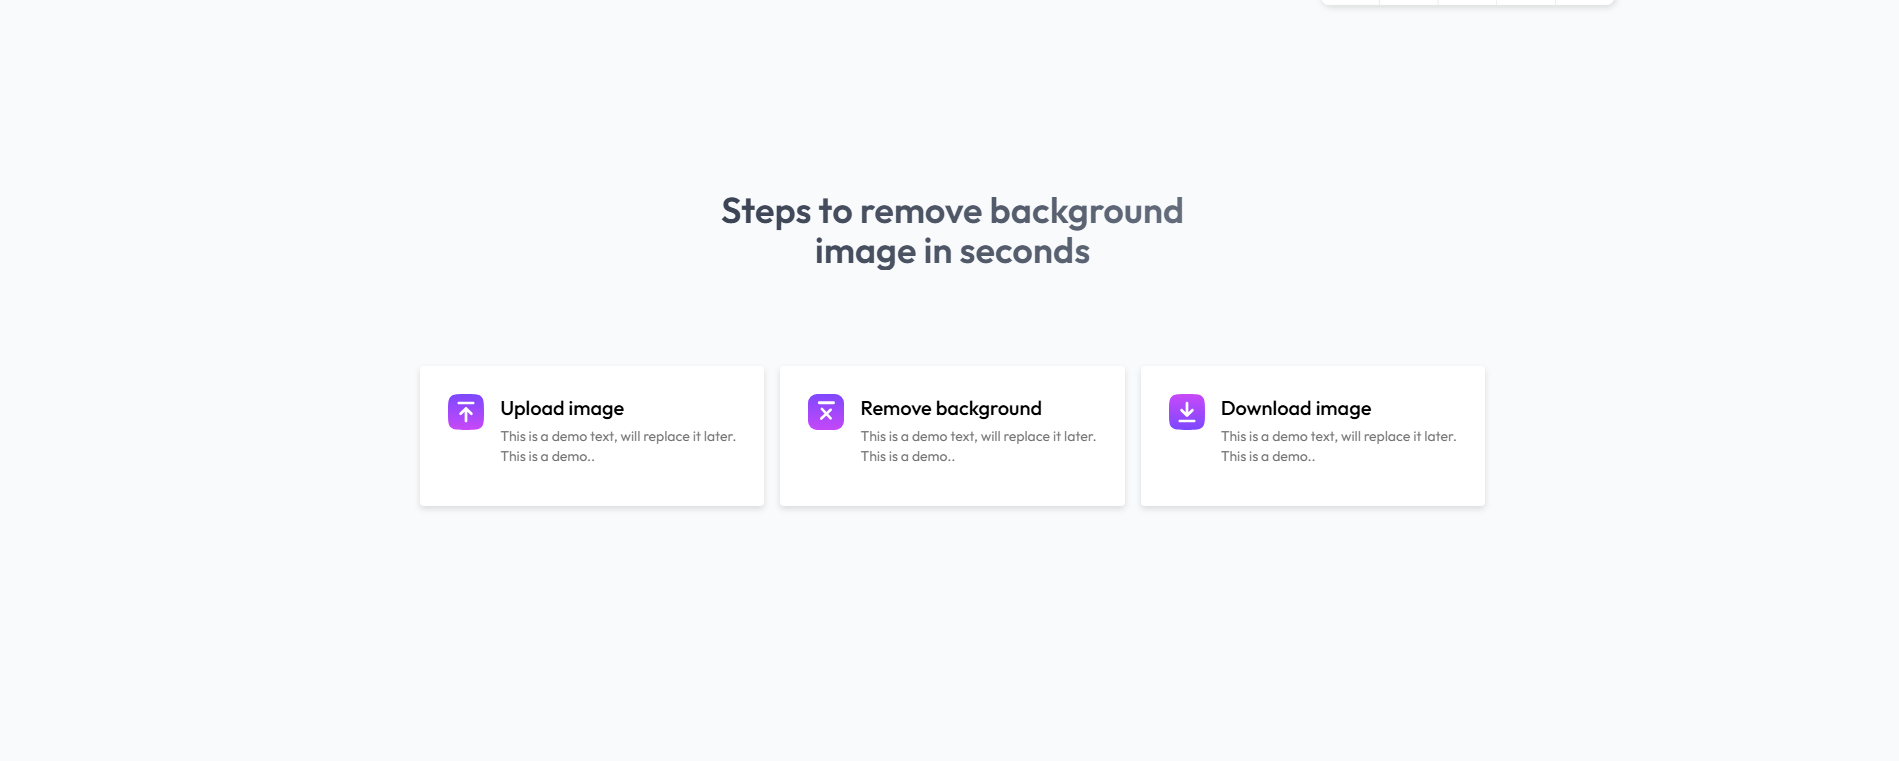
Task: Click 'This is a demo..' in Remove background card
Action: 907,456
